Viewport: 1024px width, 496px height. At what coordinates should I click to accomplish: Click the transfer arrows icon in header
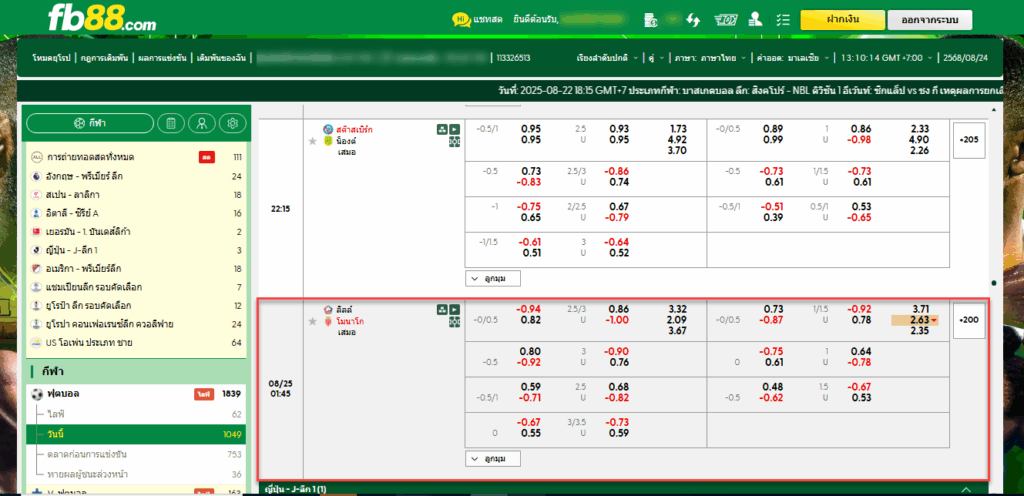click(693, 20)
